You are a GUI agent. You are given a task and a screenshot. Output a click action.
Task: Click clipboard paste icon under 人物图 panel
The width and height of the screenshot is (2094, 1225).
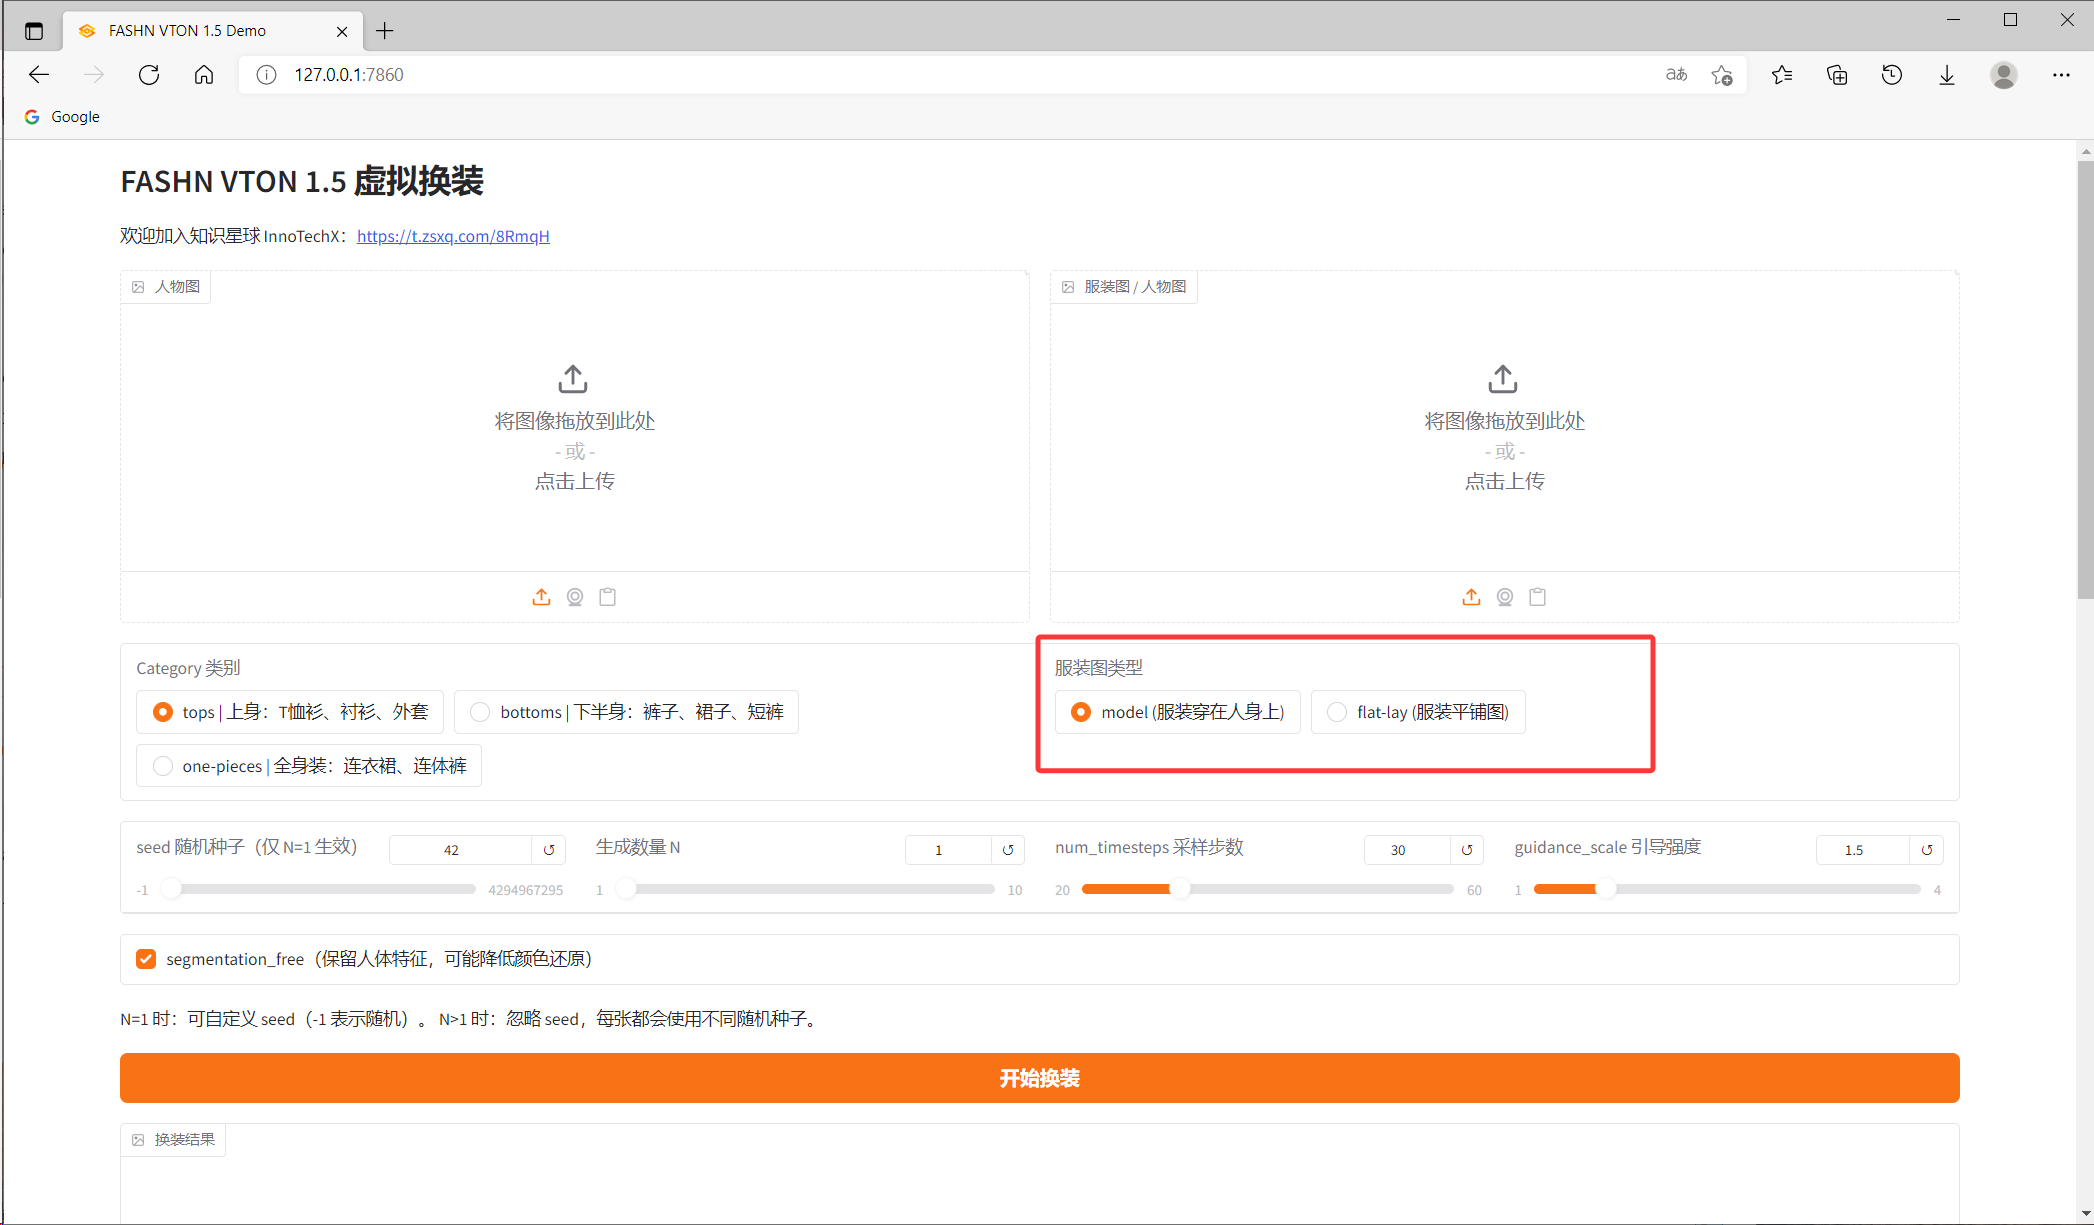tap(607, 597)
